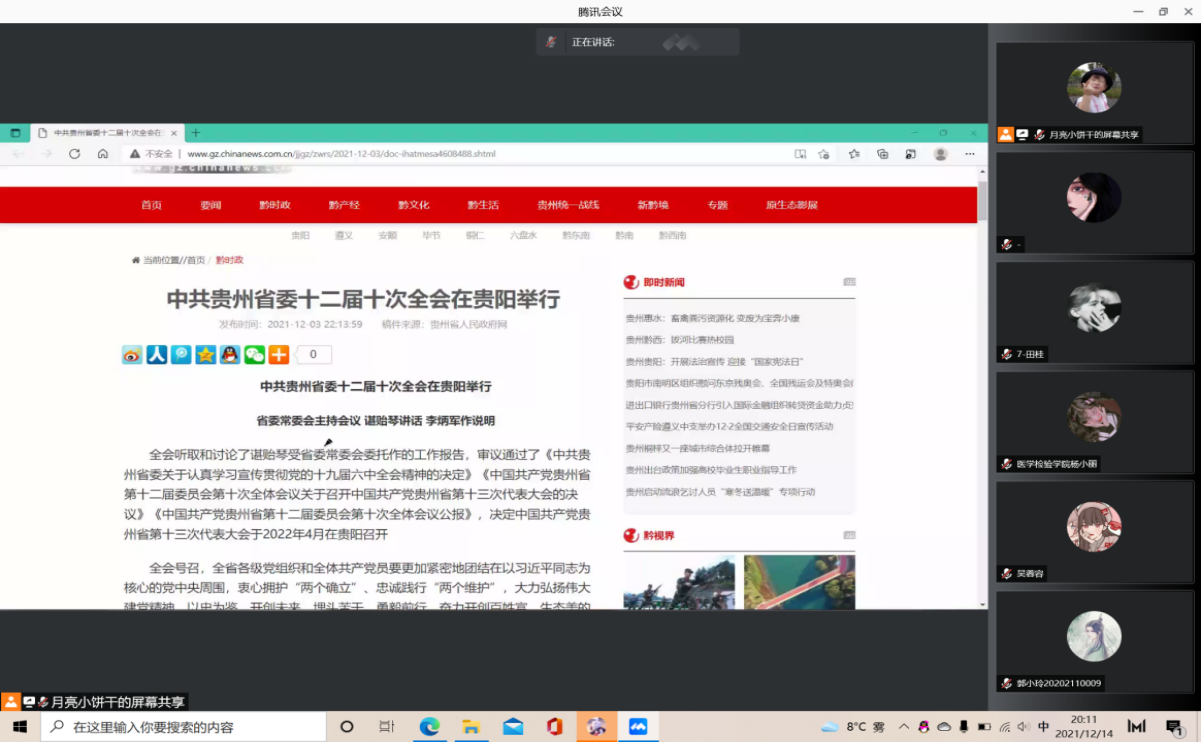The height and width of the screenshot is (742, 1201).
Task: Share the article via Weibo icon
Action: click(132, 355)
